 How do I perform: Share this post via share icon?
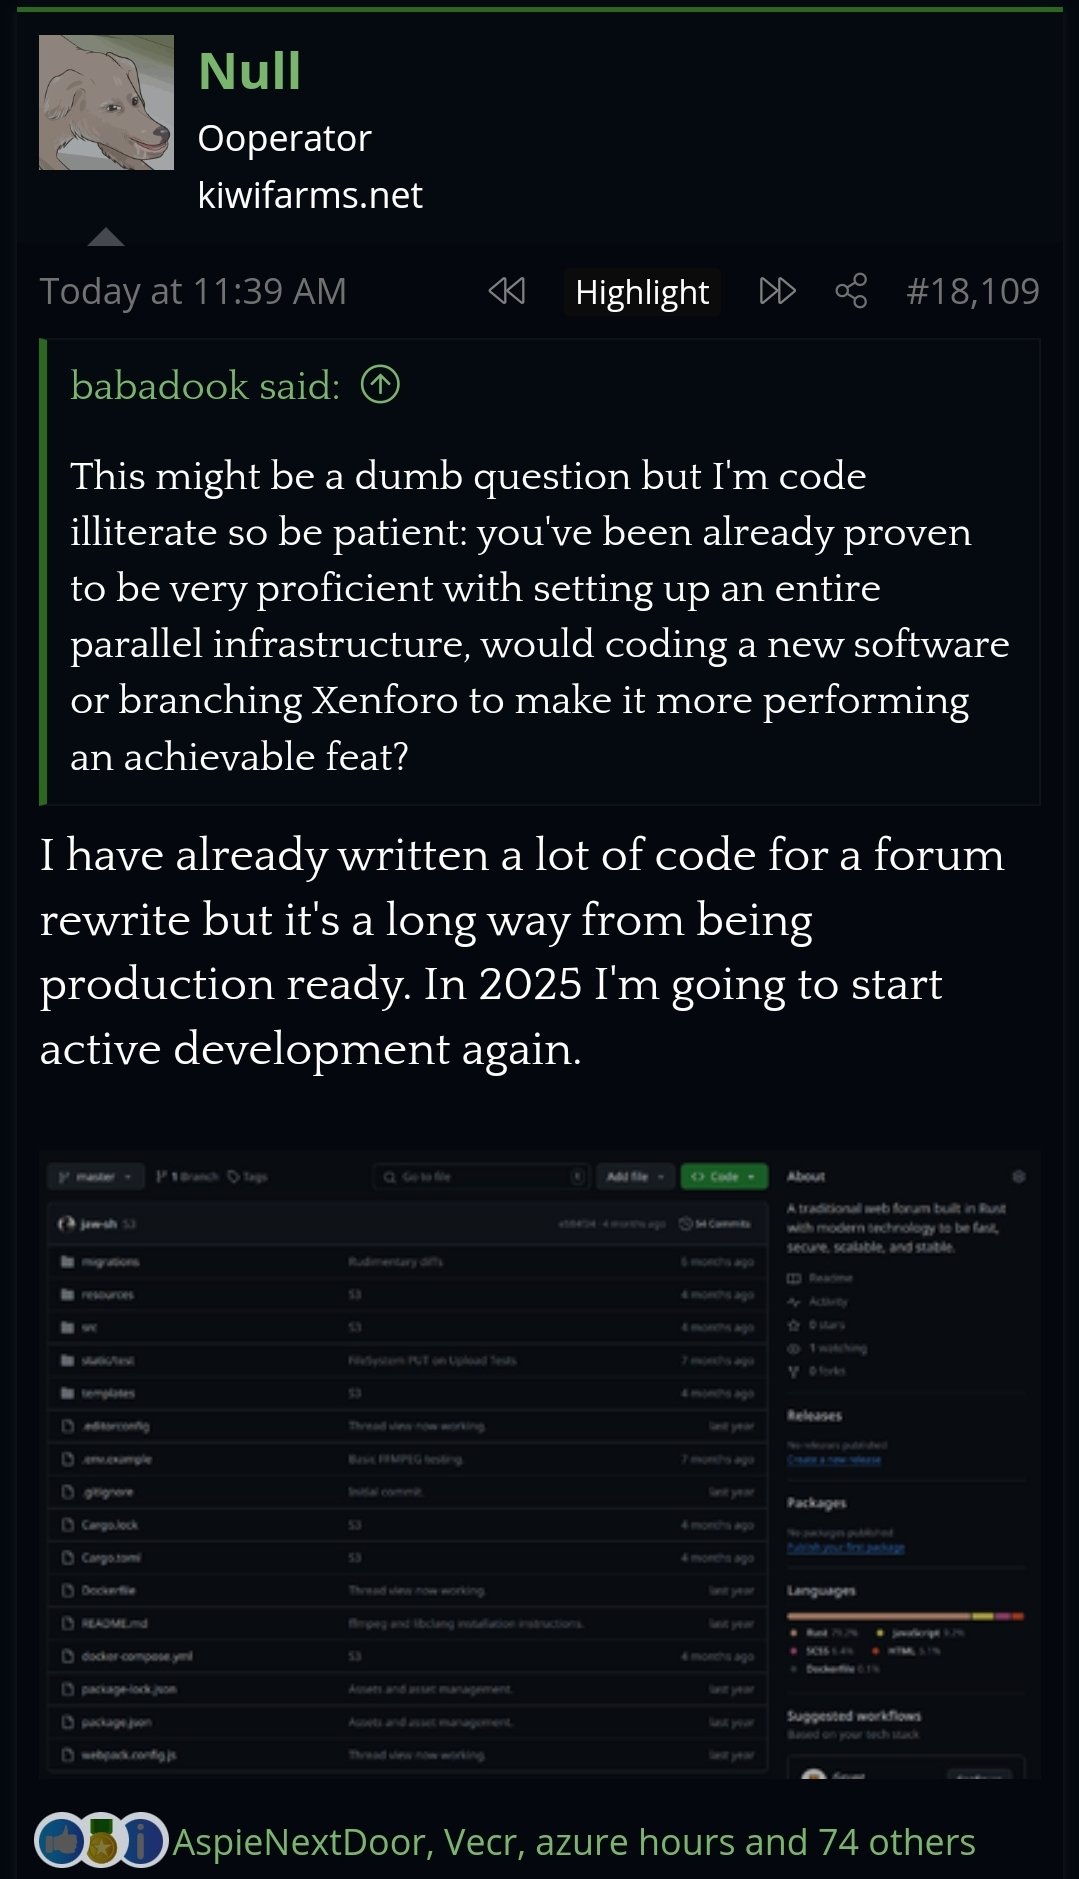[851, 291]
